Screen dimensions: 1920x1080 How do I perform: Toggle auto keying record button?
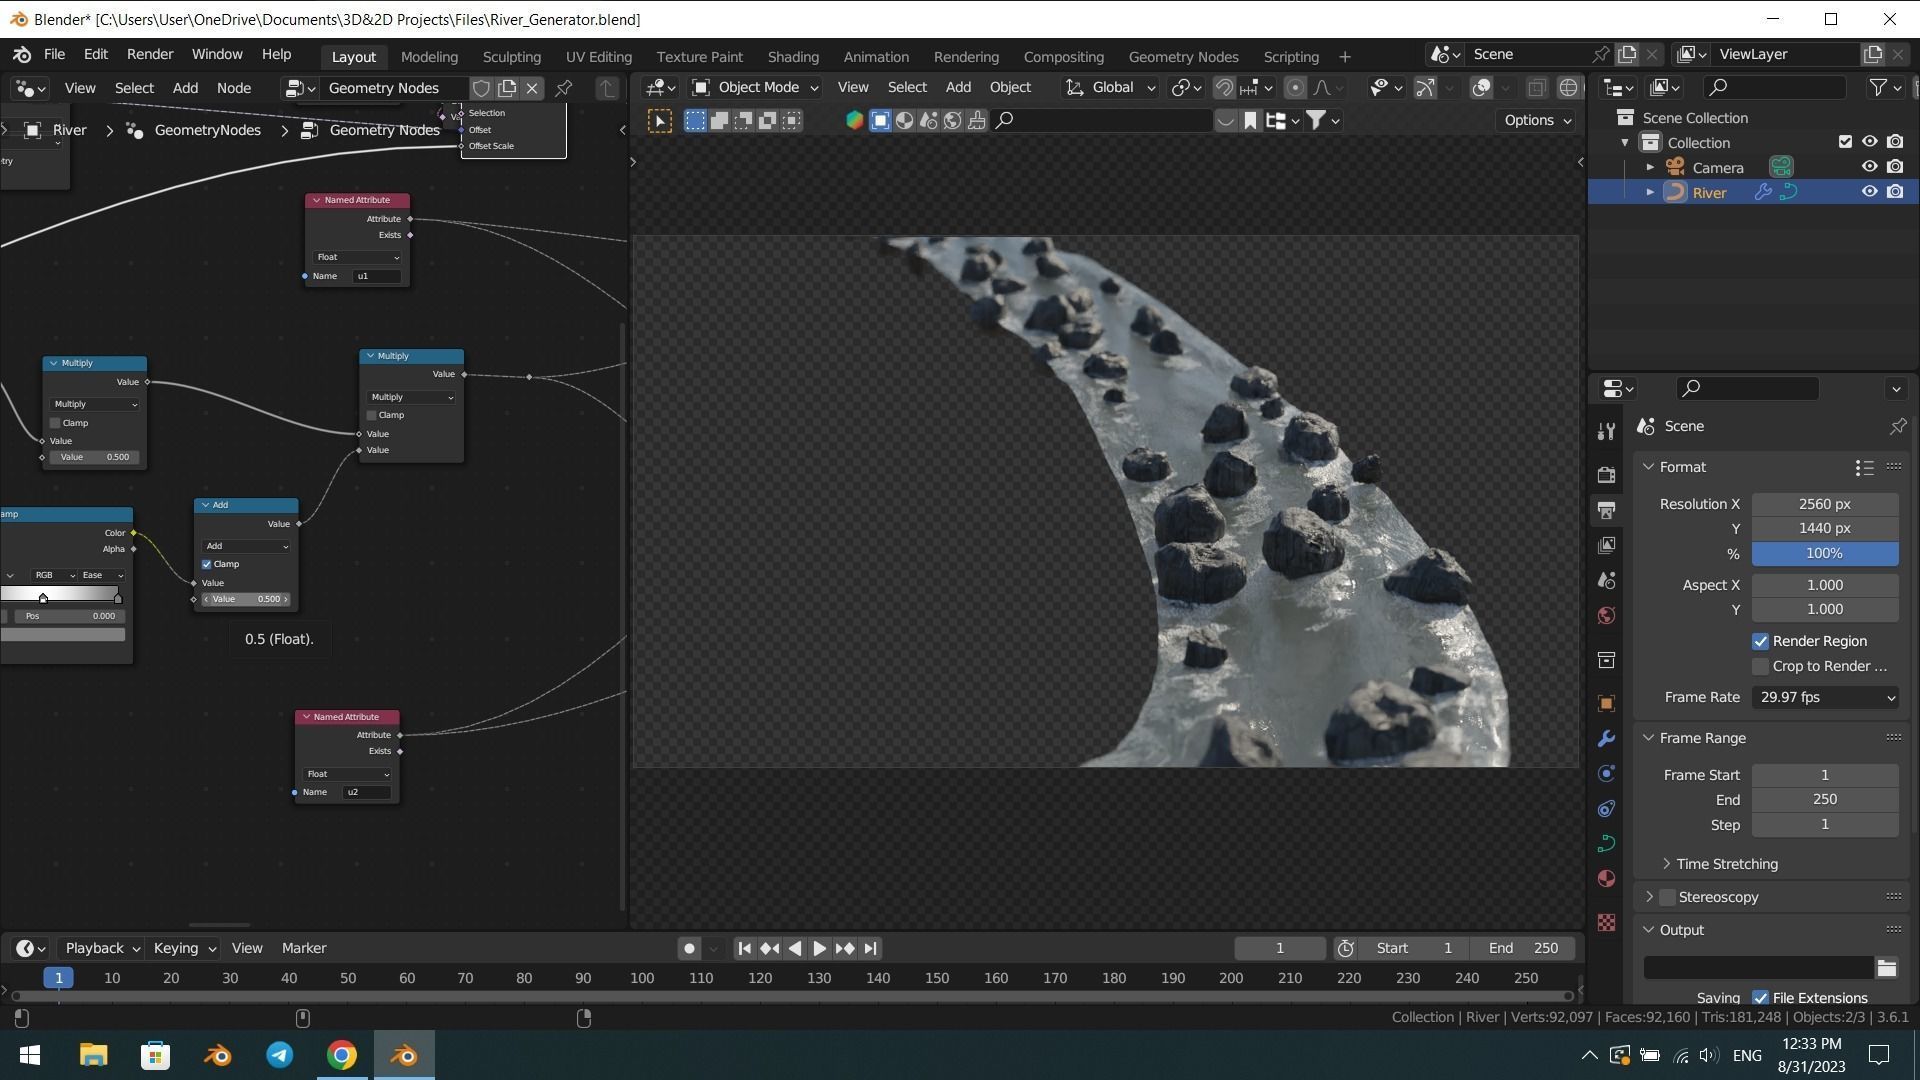pos(689,948)
